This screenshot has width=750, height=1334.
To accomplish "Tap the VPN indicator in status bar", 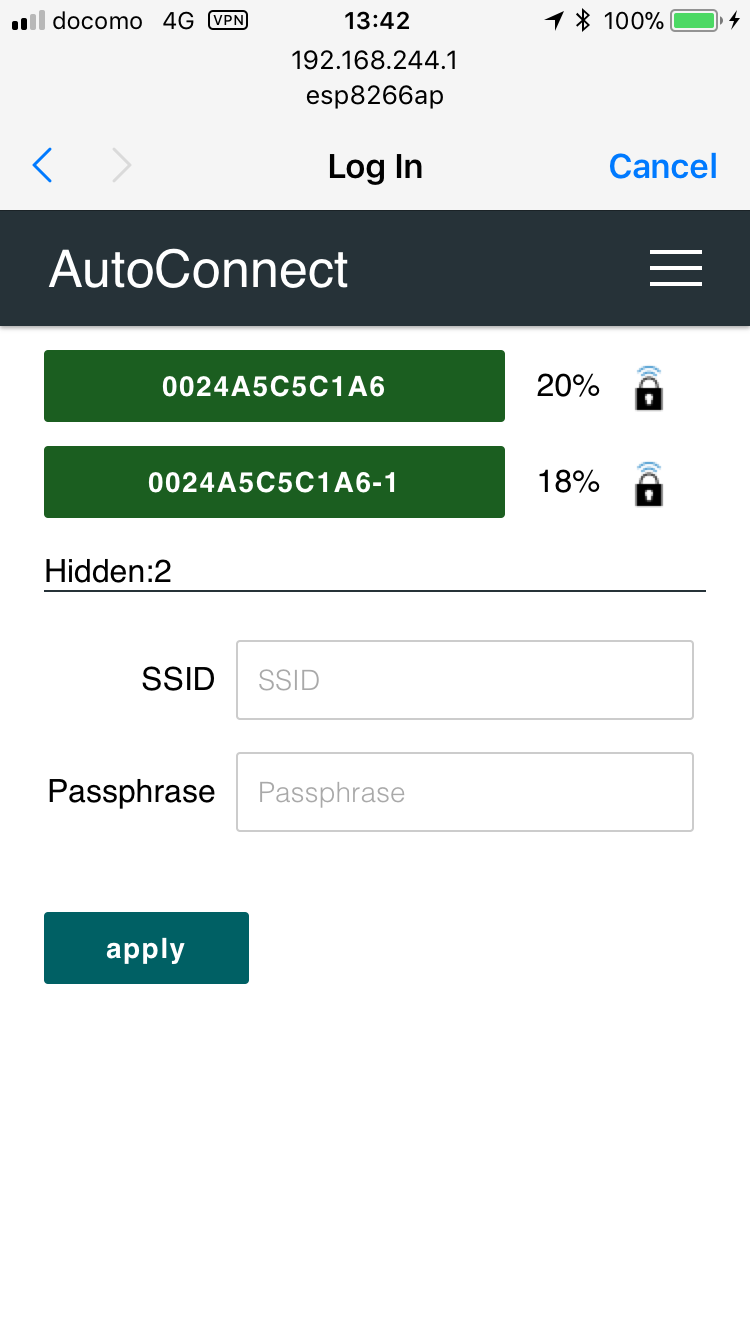I will pos(231,20).
